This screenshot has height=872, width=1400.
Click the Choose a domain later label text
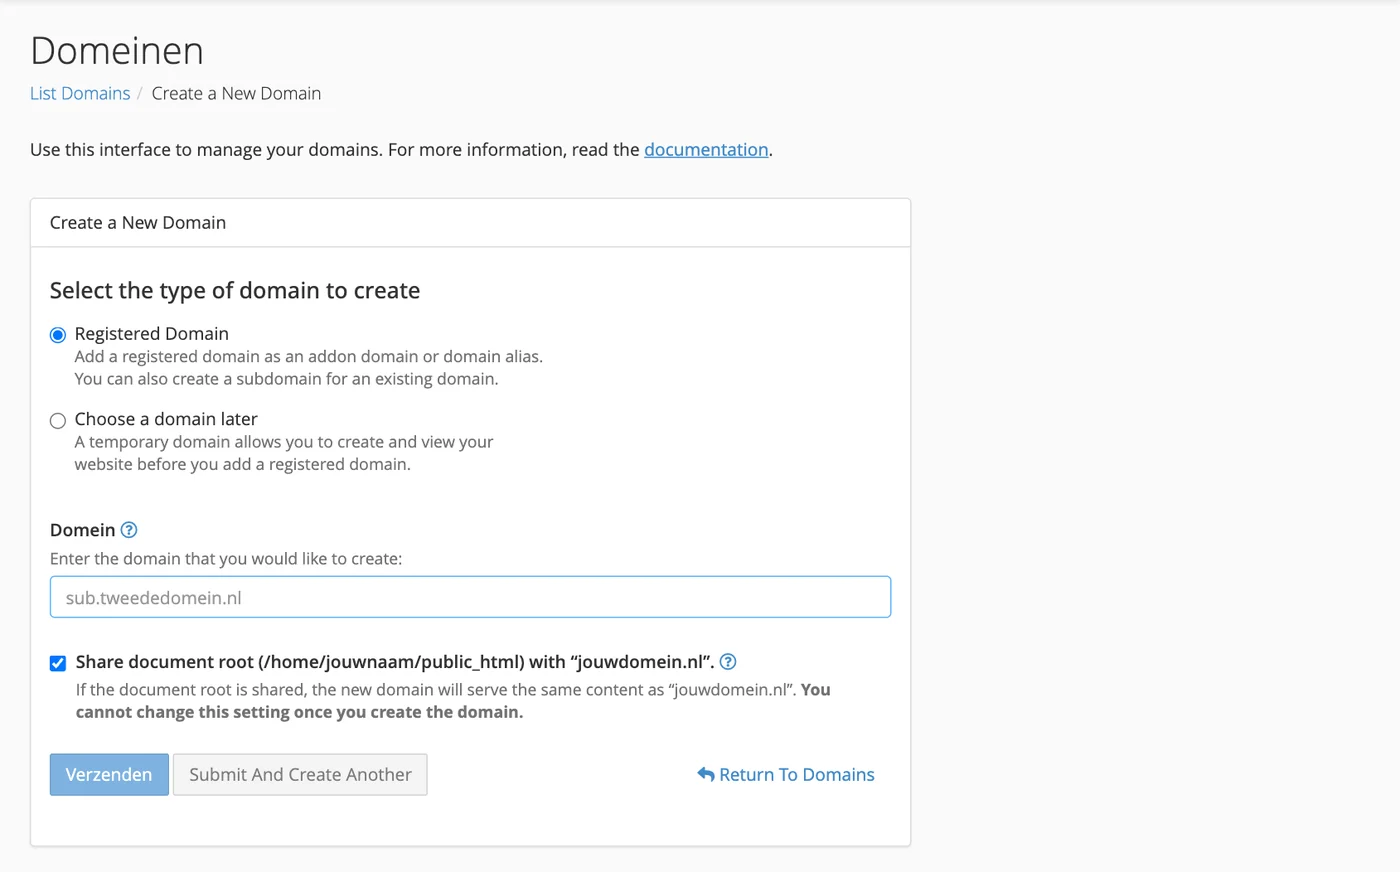(x=166, y=419)
